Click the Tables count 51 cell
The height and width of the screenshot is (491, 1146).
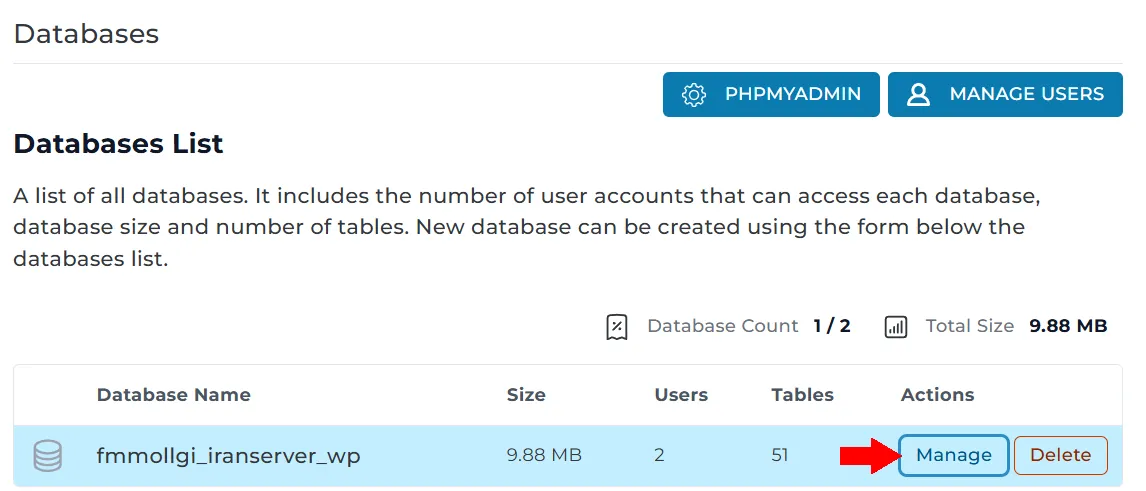(x=780, y=455)
